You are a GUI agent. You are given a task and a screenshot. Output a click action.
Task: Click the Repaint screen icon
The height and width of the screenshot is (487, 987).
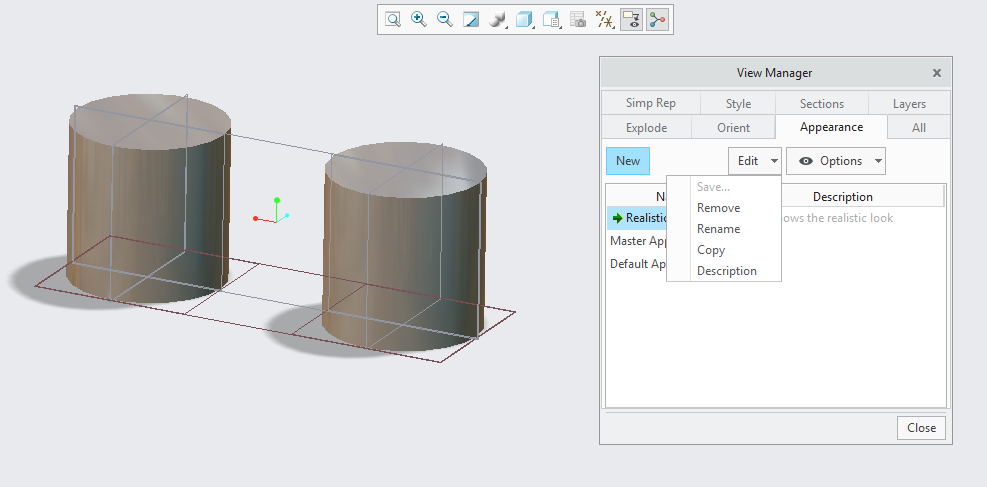tap(471, 19)
